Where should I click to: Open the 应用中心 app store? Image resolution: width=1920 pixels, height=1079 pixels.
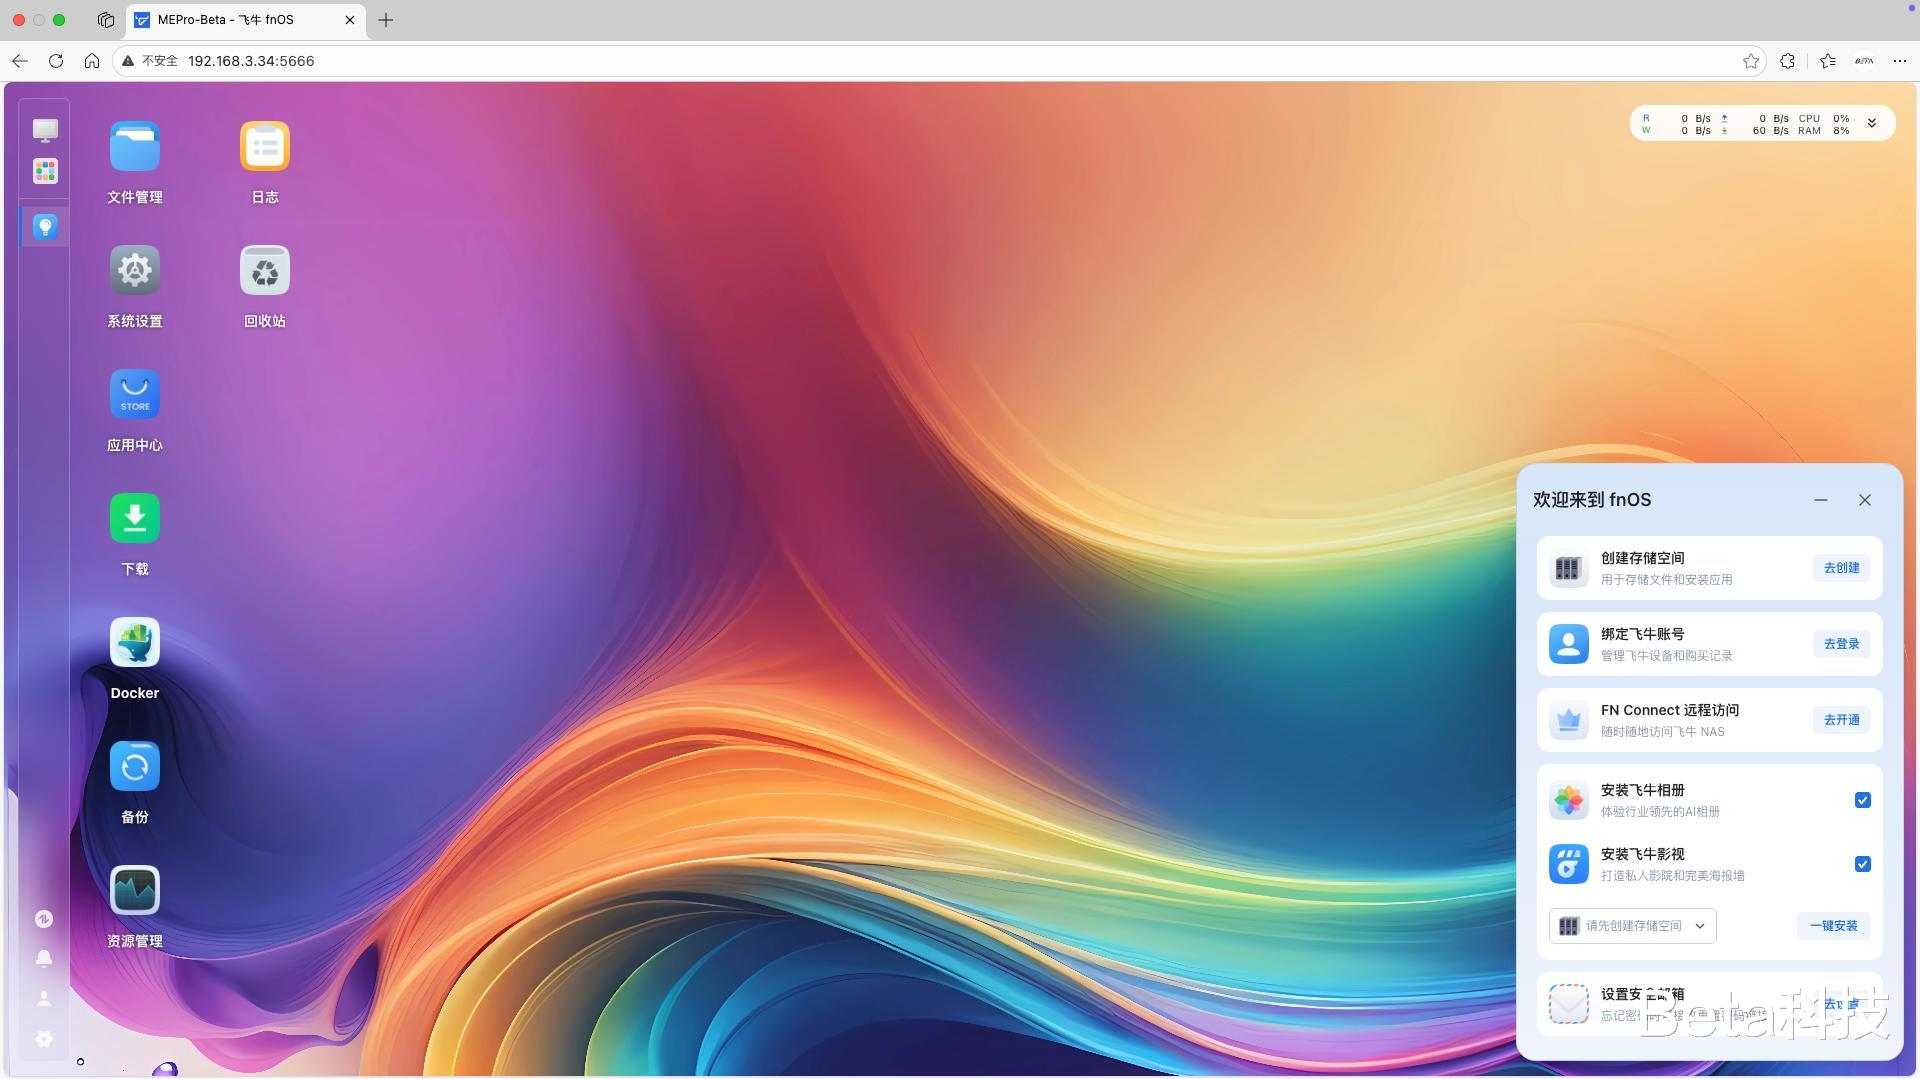pyautogui.click(x=135, y=395)
